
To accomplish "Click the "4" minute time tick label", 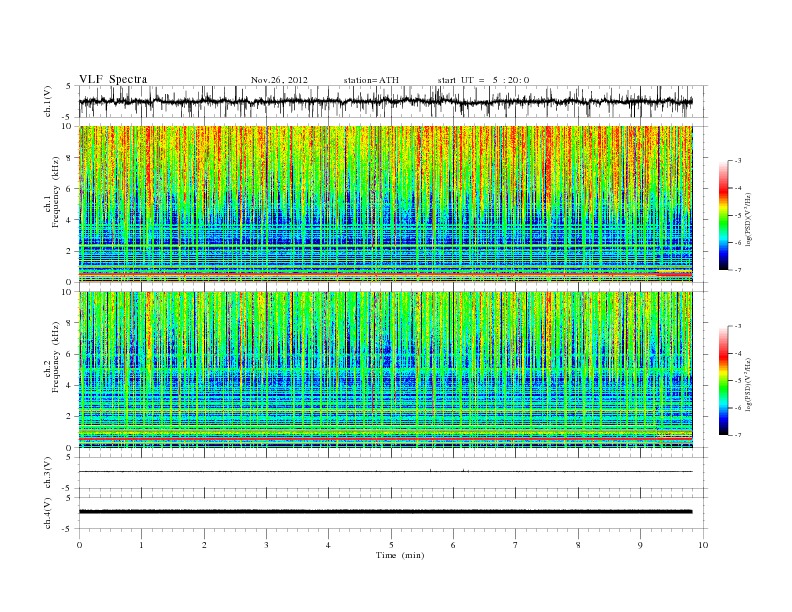I will coord(328,545).
